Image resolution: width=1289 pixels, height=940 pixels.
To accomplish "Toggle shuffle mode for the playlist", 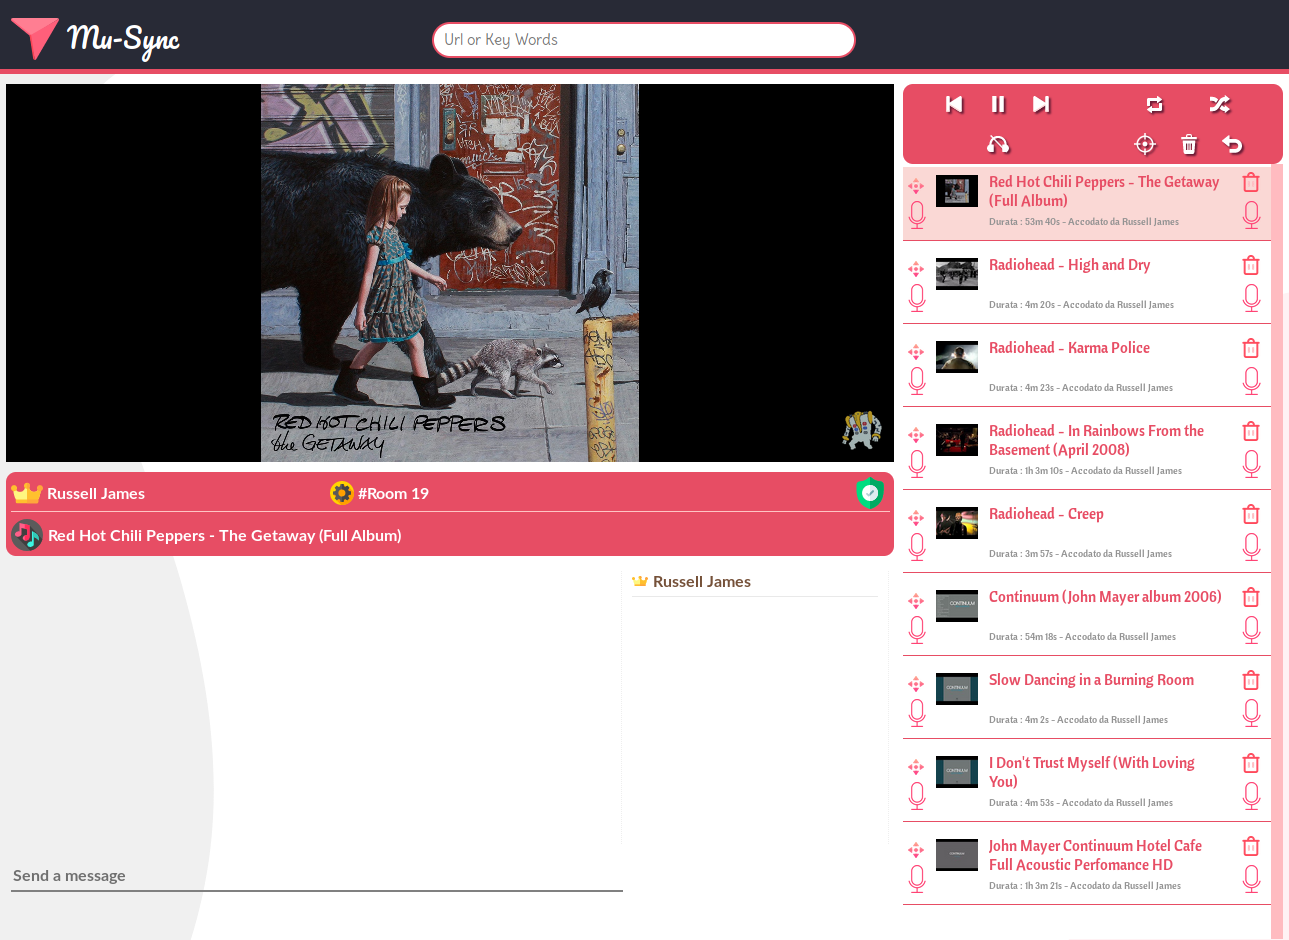I will (x=1219, y=104).
